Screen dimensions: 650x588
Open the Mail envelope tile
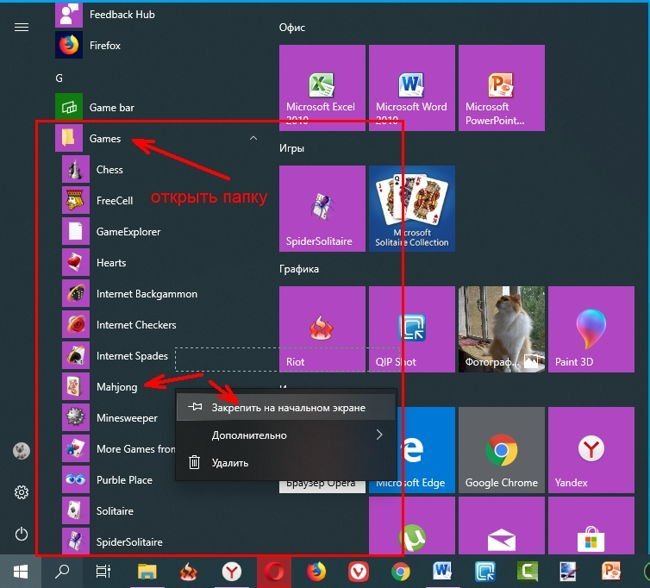click(x=502, y=526)
